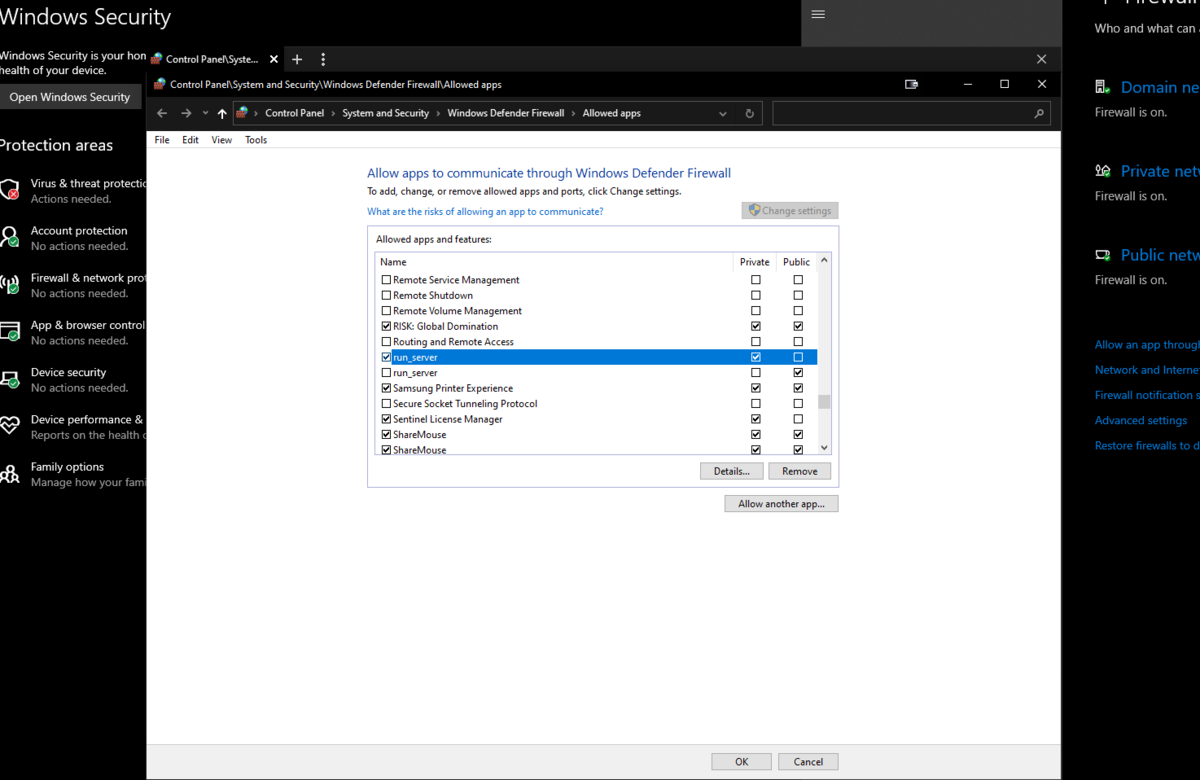The height and width of the screenshot is (780, 1200).
Task: Click the Device security laptop icon
Action: (x=10, y=379)
